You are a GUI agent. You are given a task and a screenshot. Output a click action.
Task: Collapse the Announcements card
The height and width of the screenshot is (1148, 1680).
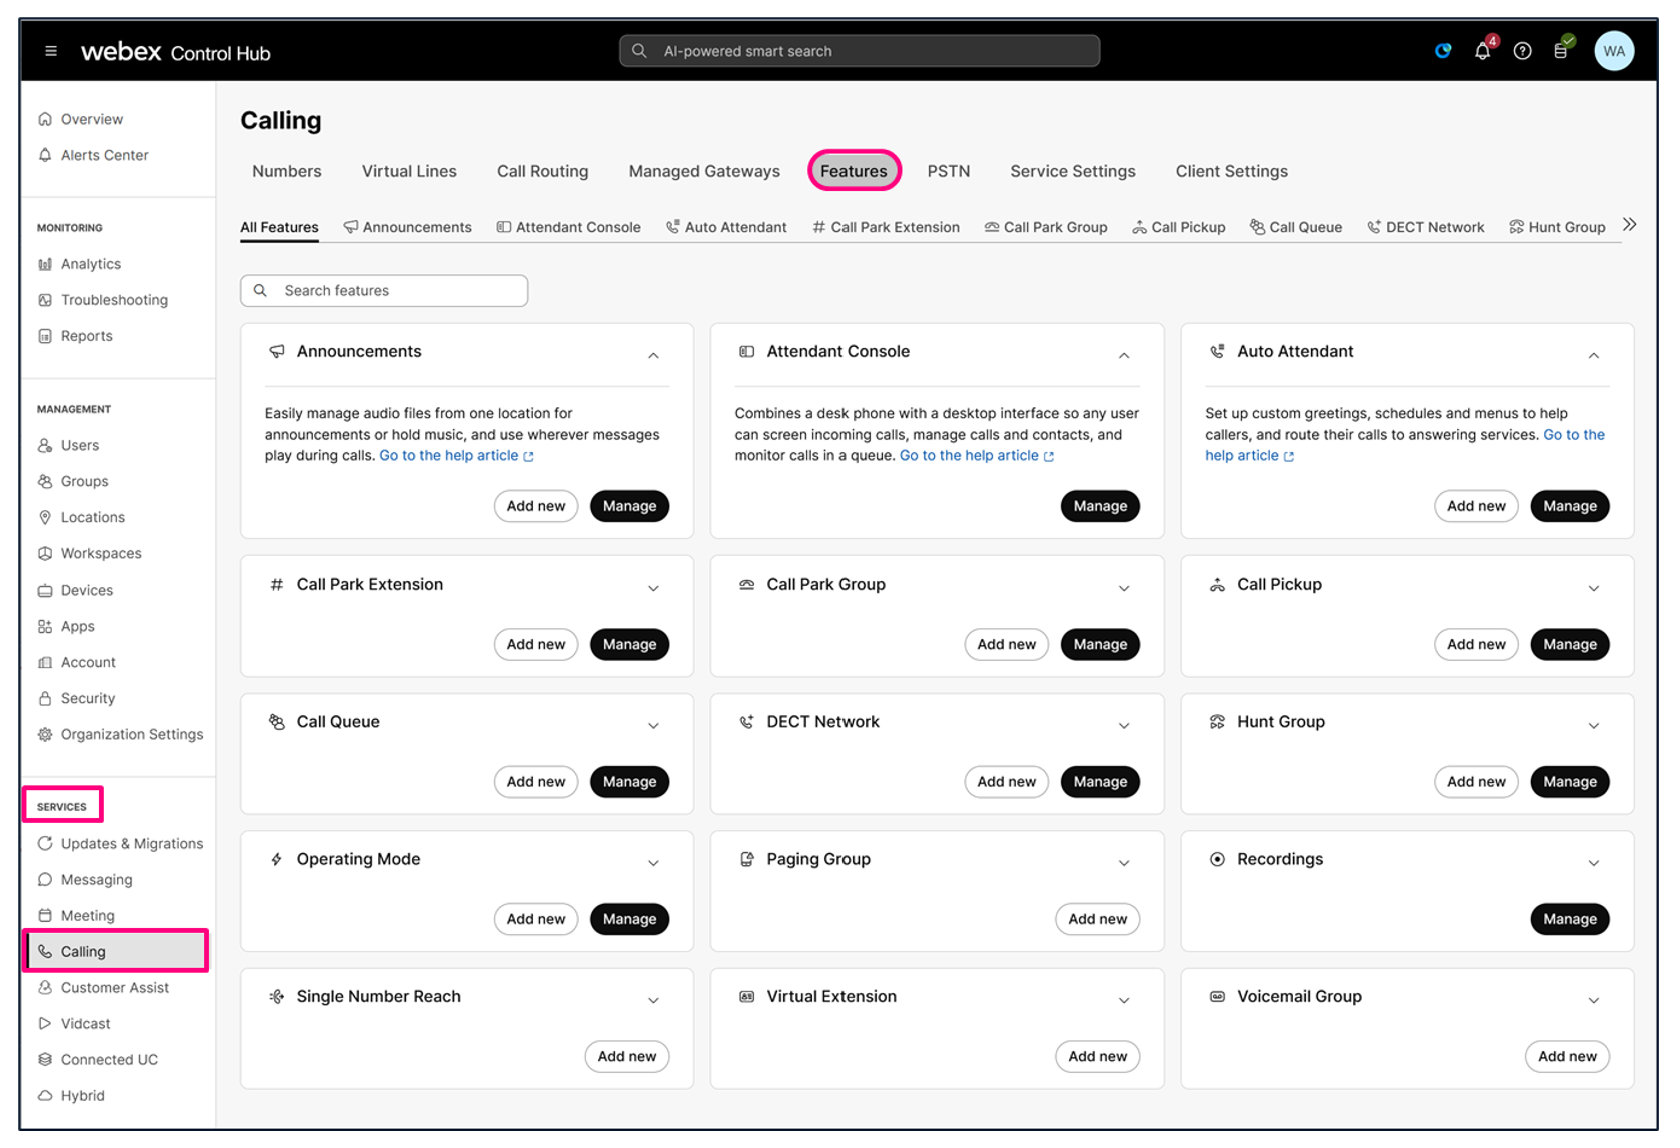[x=653, y=355]
